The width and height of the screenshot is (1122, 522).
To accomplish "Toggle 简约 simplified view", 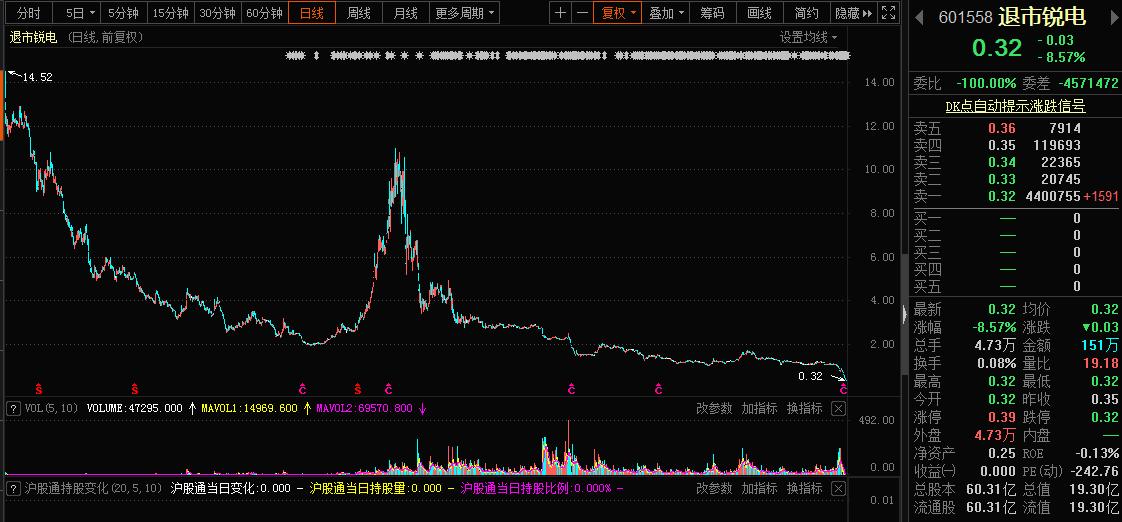I will [806, 13].
